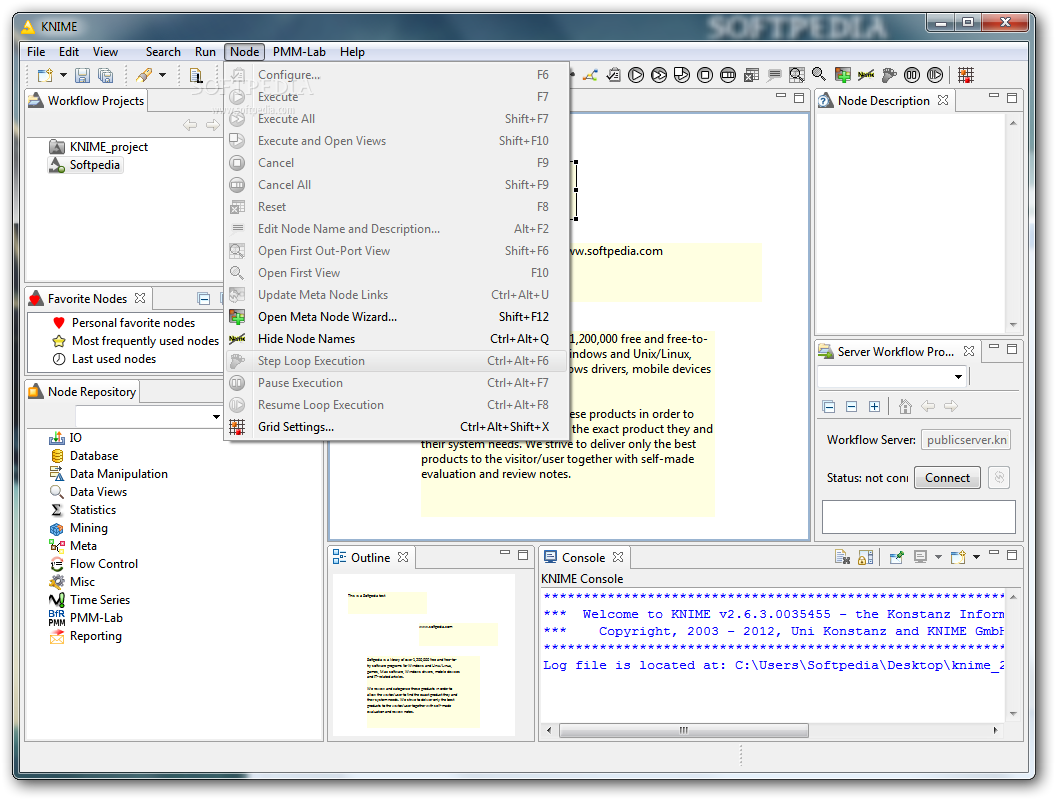
Task: Choose Hide Node Names menu entry
Action: pos(397,339)
